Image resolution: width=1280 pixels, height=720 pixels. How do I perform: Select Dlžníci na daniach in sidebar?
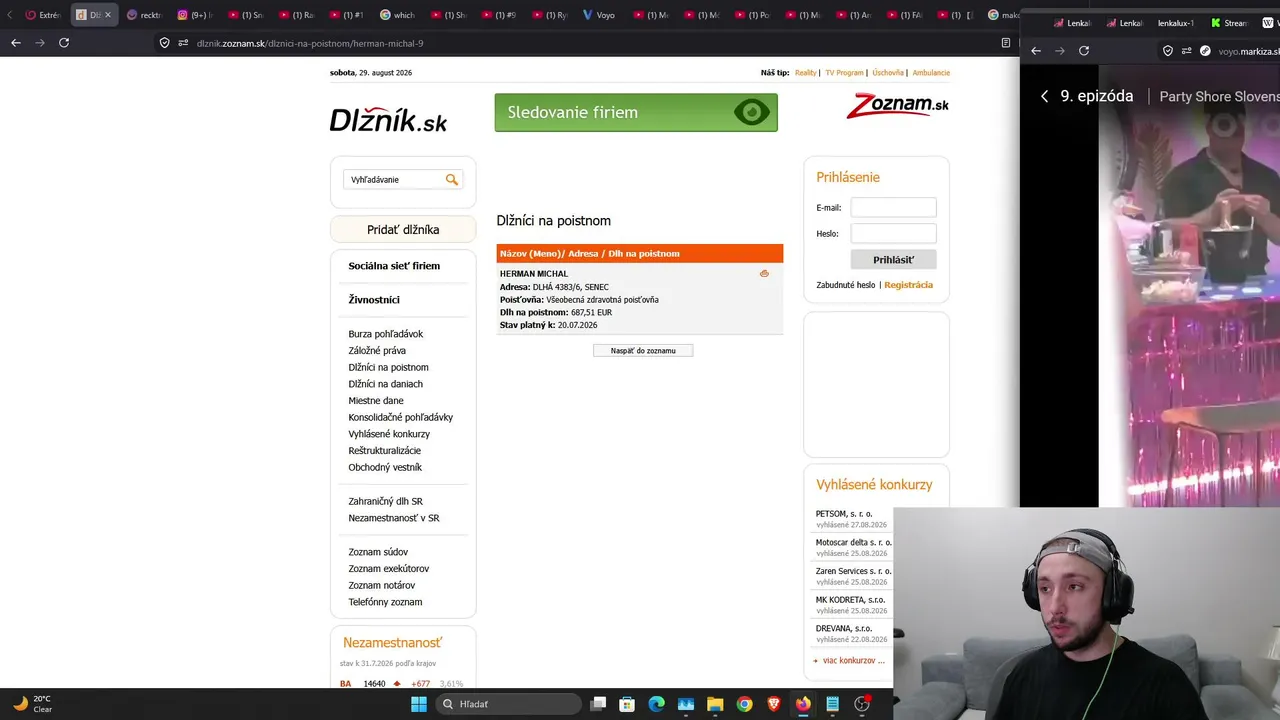point(385,384)
